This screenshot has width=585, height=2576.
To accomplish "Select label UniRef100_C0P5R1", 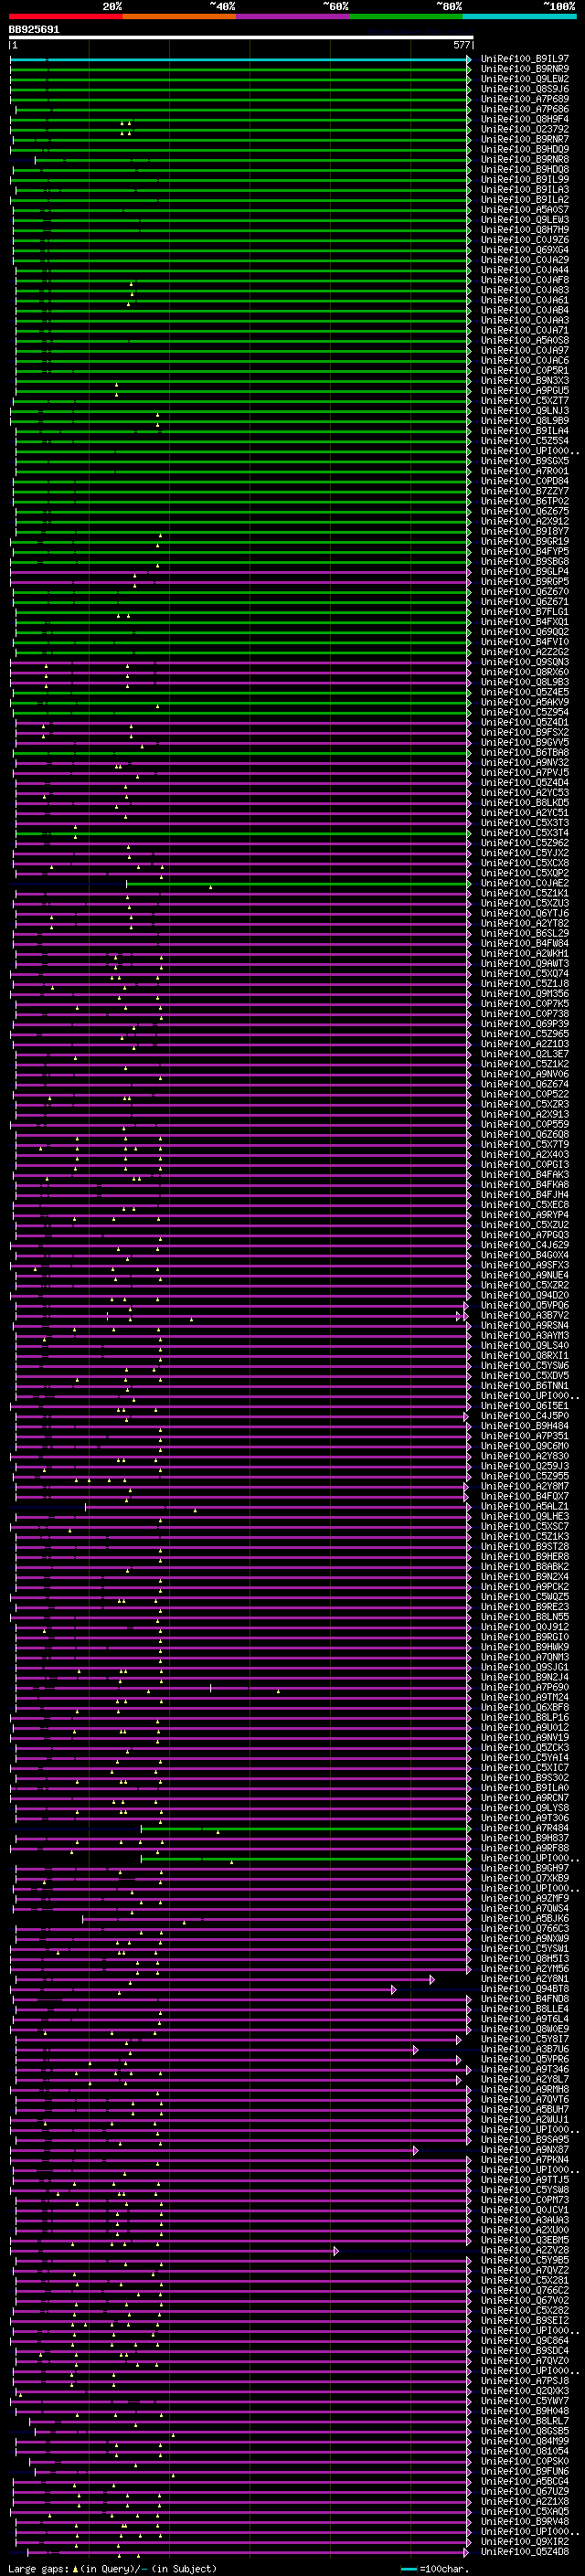I will (525, 370).
